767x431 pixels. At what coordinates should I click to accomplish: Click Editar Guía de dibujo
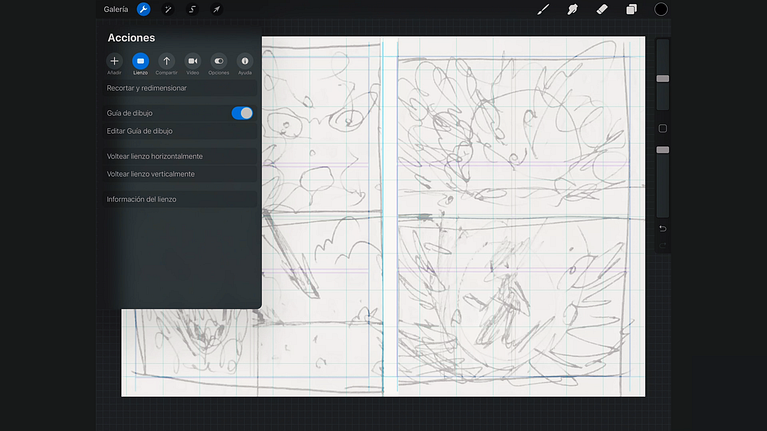click(x=140, y=131)
